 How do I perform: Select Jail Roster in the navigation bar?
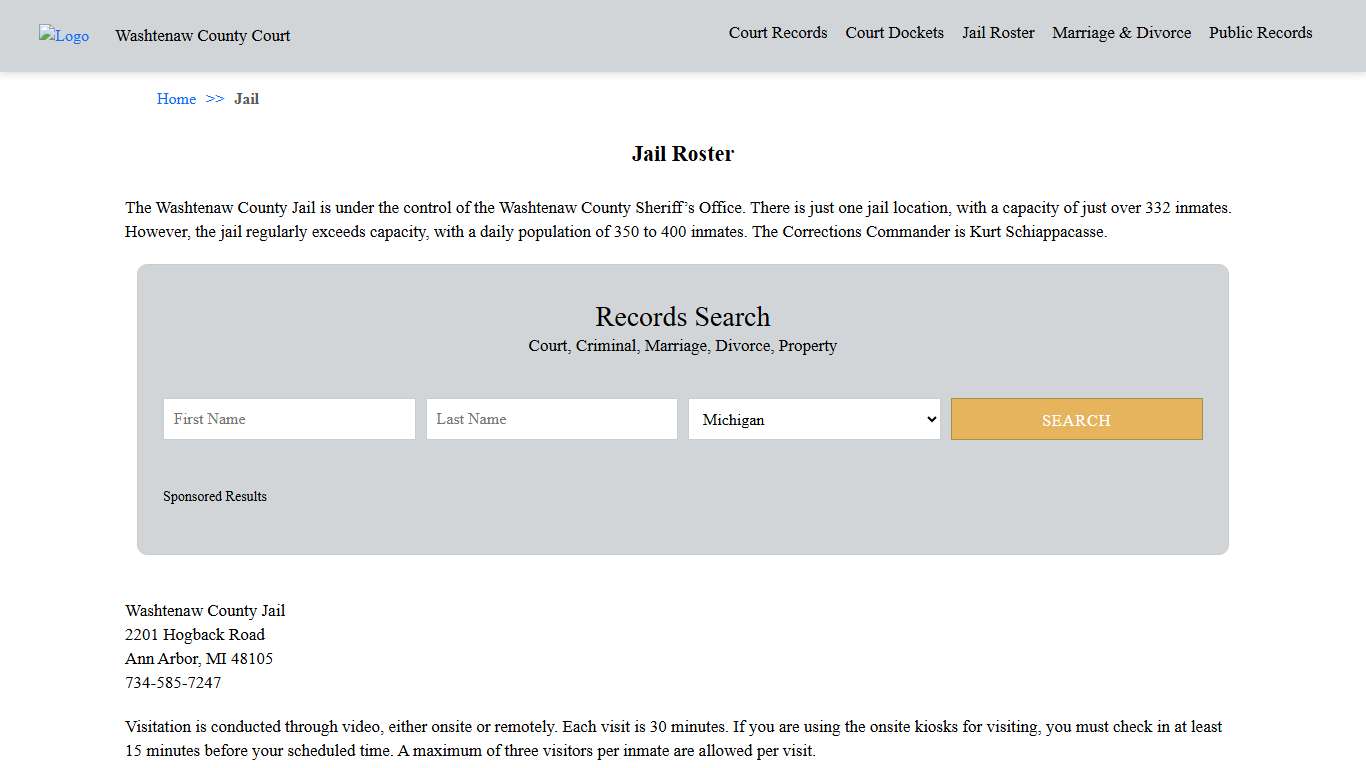998,33
